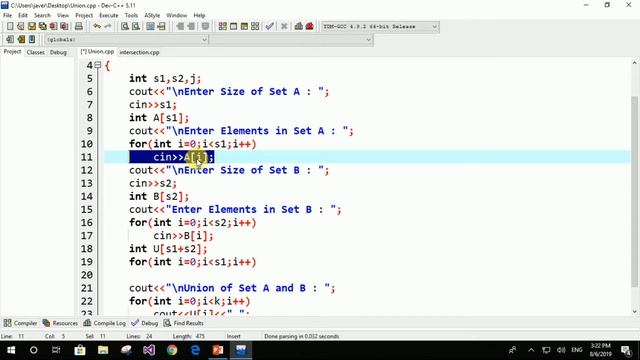This screenshot has height=360, width=640.
Task: Click the editor scrollbar down arrow
Action: pos(634,312)
